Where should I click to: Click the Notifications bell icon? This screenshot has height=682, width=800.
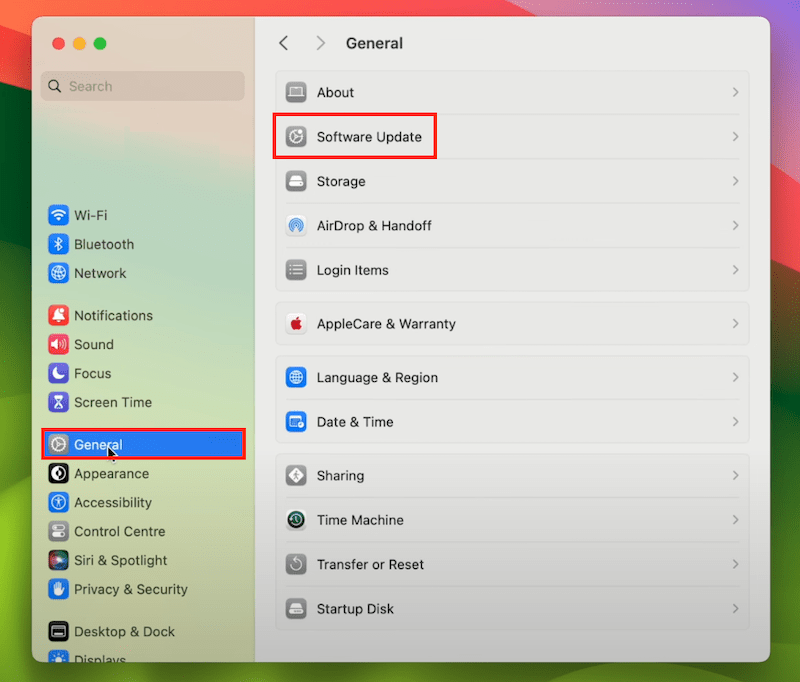pyautogui.click(x=59, y=315)
